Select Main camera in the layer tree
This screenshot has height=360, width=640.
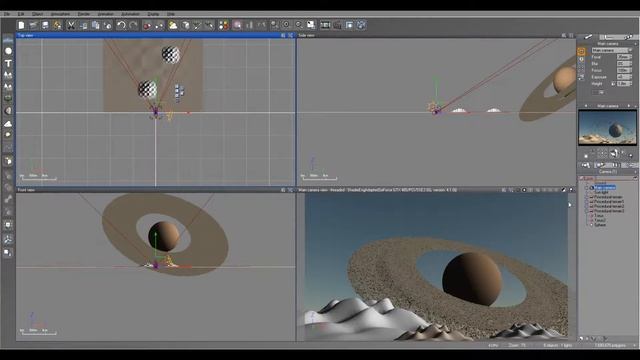coord(604,187)
